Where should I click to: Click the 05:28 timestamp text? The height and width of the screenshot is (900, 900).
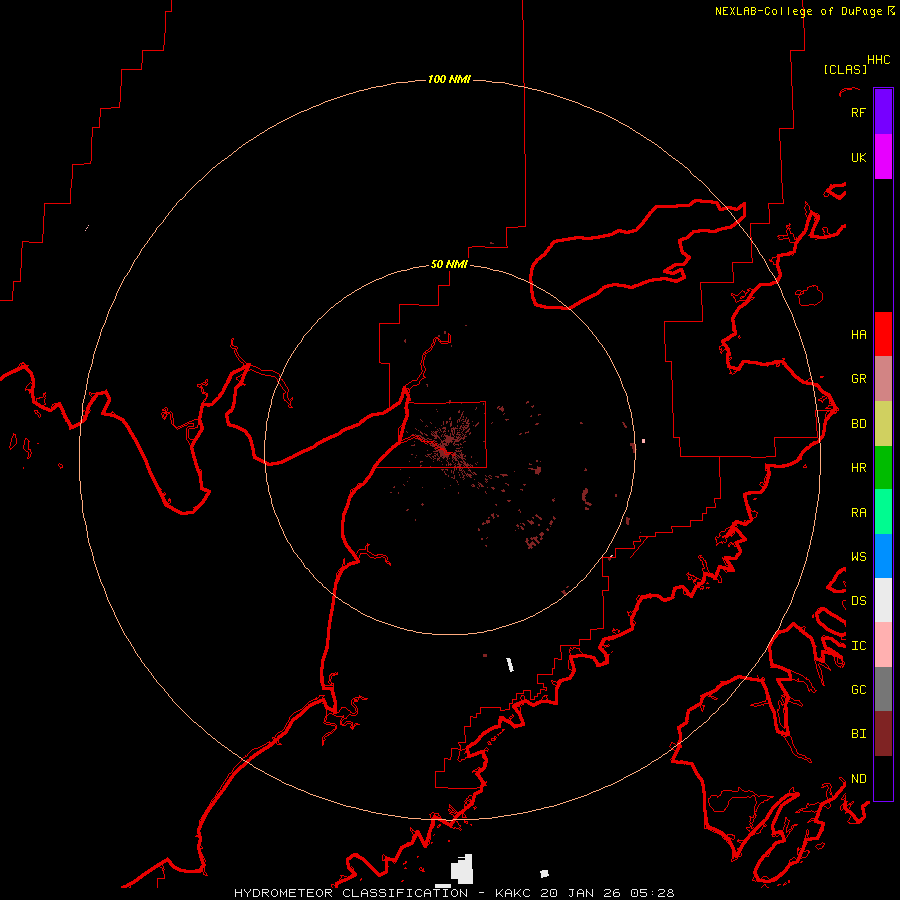tap(652, 893)
